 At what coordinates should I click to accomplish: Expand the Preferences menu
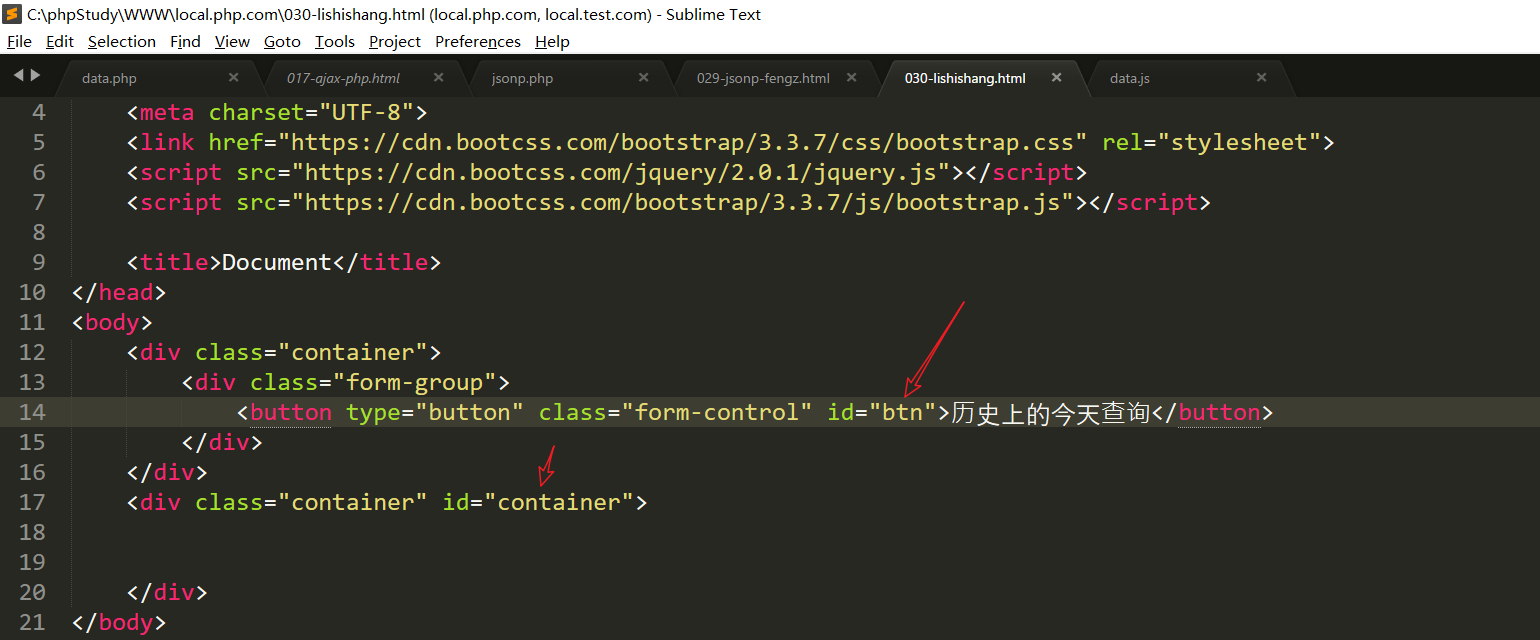click(x=477, y=42)
